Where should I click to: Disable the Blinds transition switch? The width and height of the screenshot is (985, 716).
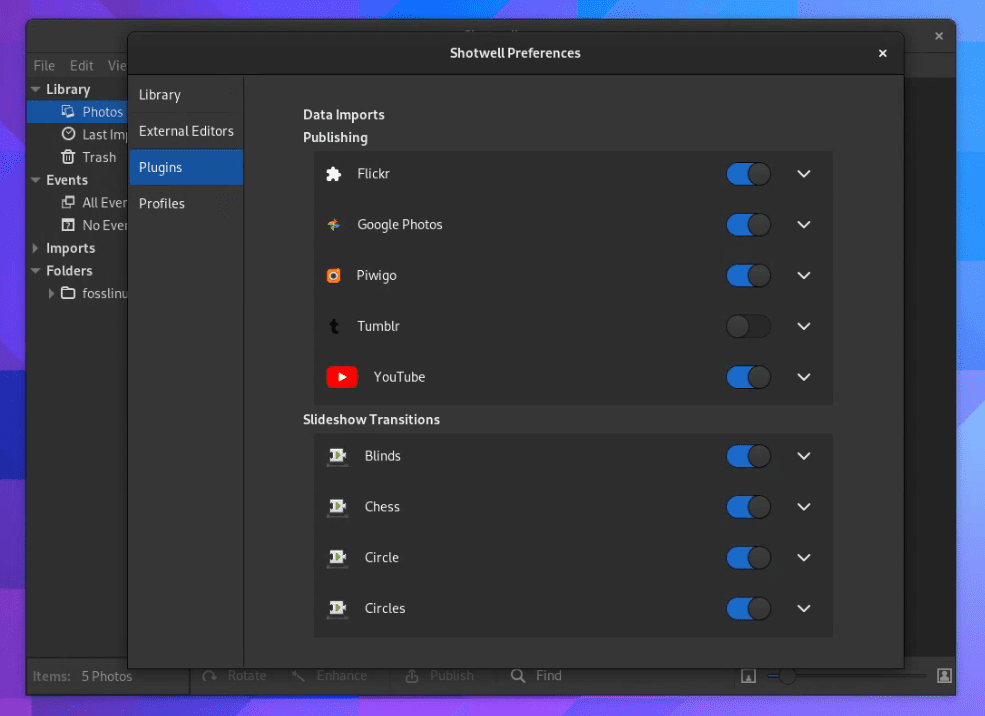748,456
